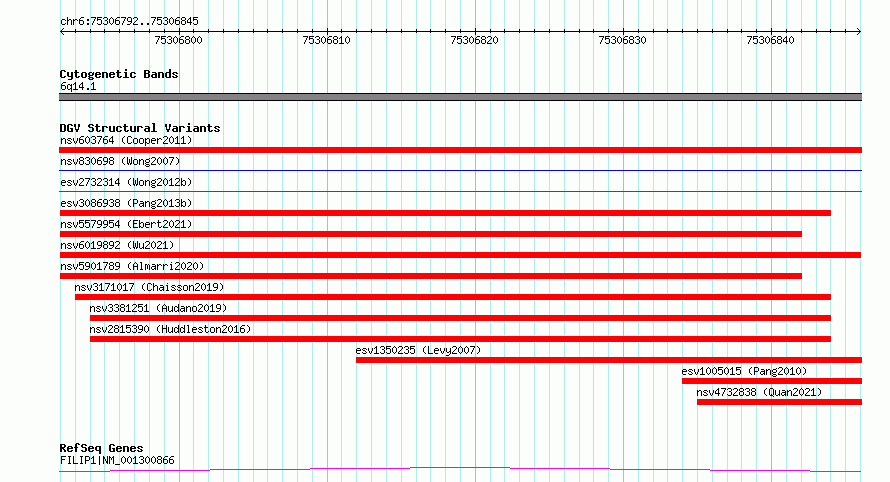Open variant nsv3381251 (Audano2019) label
The width and height of the screenshot is (890, 482).
(158, 308)
